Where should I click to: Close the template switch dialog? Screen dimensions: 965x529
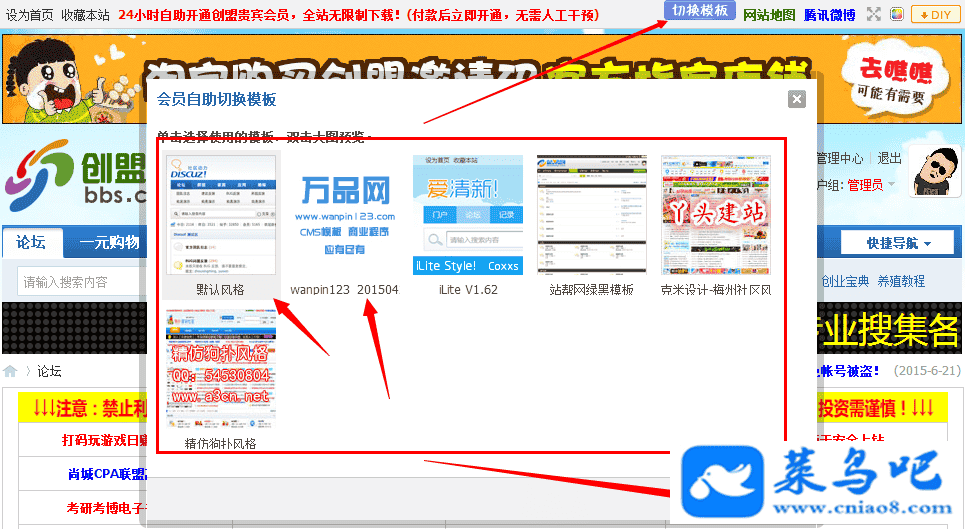tap(796, 99)
